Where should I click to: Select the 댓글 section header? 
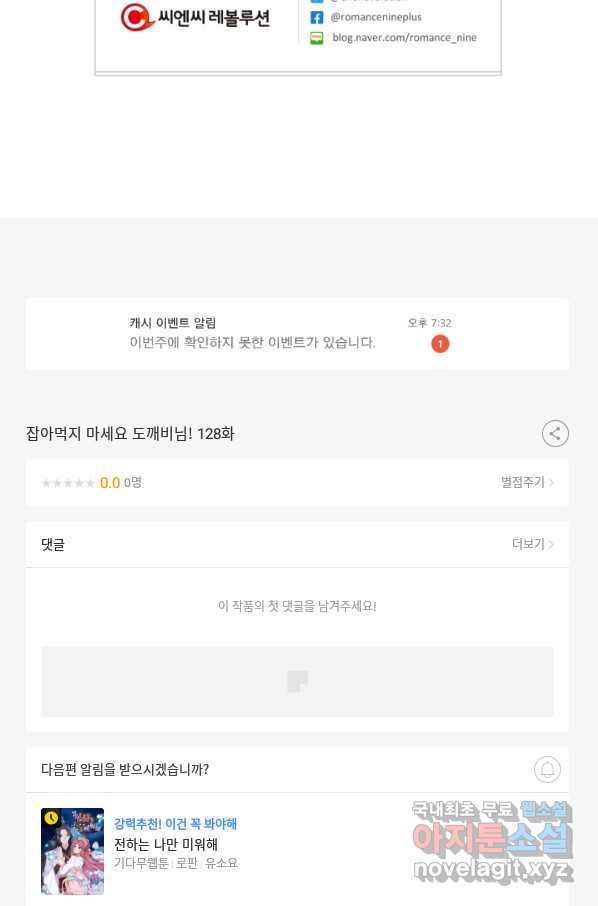[x=53, y=544]
